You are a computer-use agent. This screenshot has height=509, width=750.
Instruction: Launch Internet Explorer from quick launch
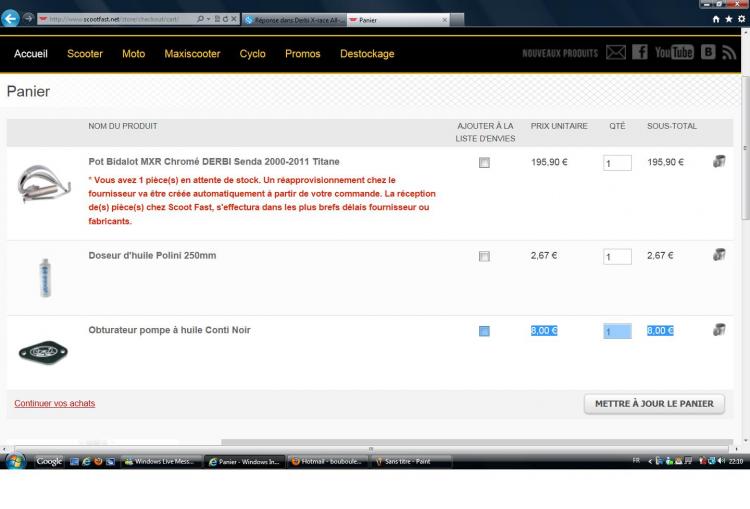87,462
